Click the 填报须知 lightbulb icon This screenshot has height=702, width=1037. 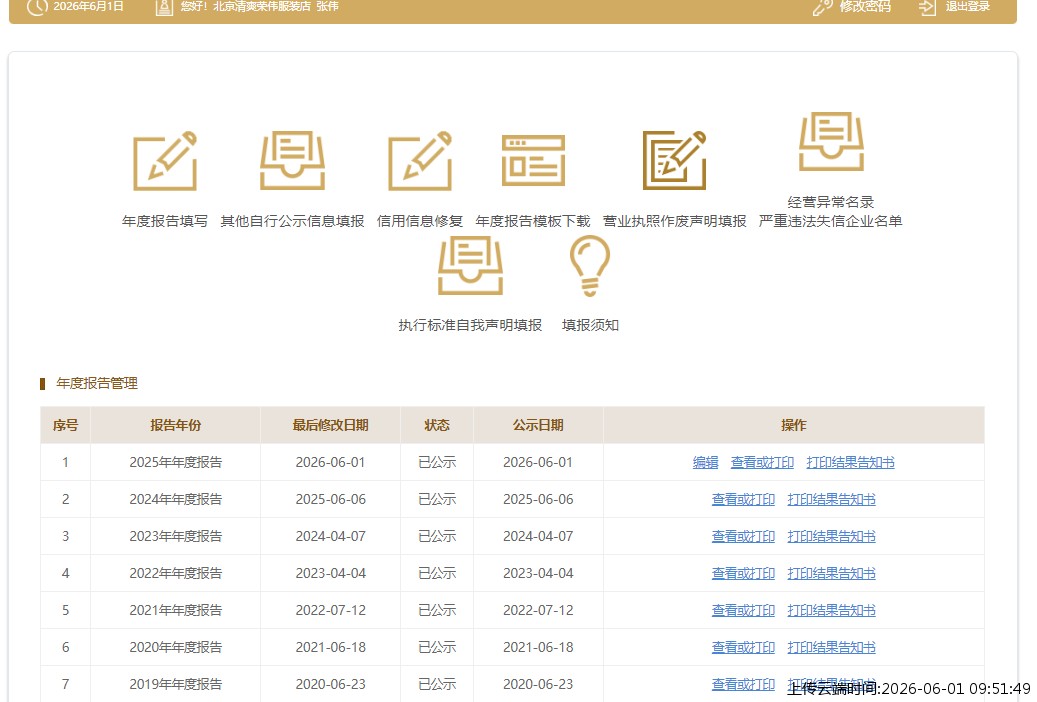pos(590,266)
